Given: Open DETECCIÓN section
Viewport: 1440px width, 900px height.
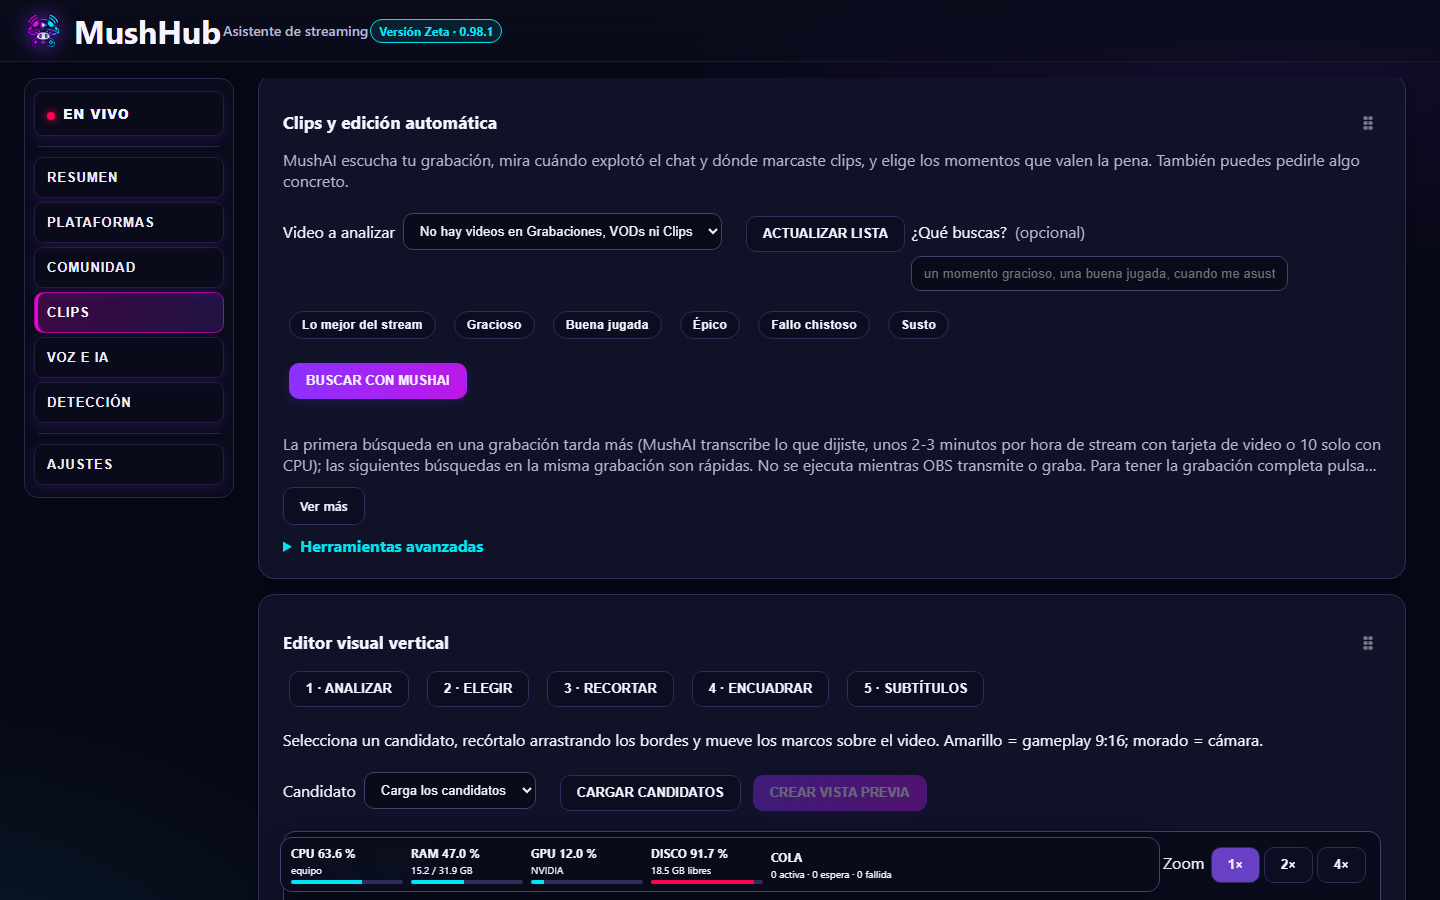Looking at the screenshot, I should click(x=129, y=402).
